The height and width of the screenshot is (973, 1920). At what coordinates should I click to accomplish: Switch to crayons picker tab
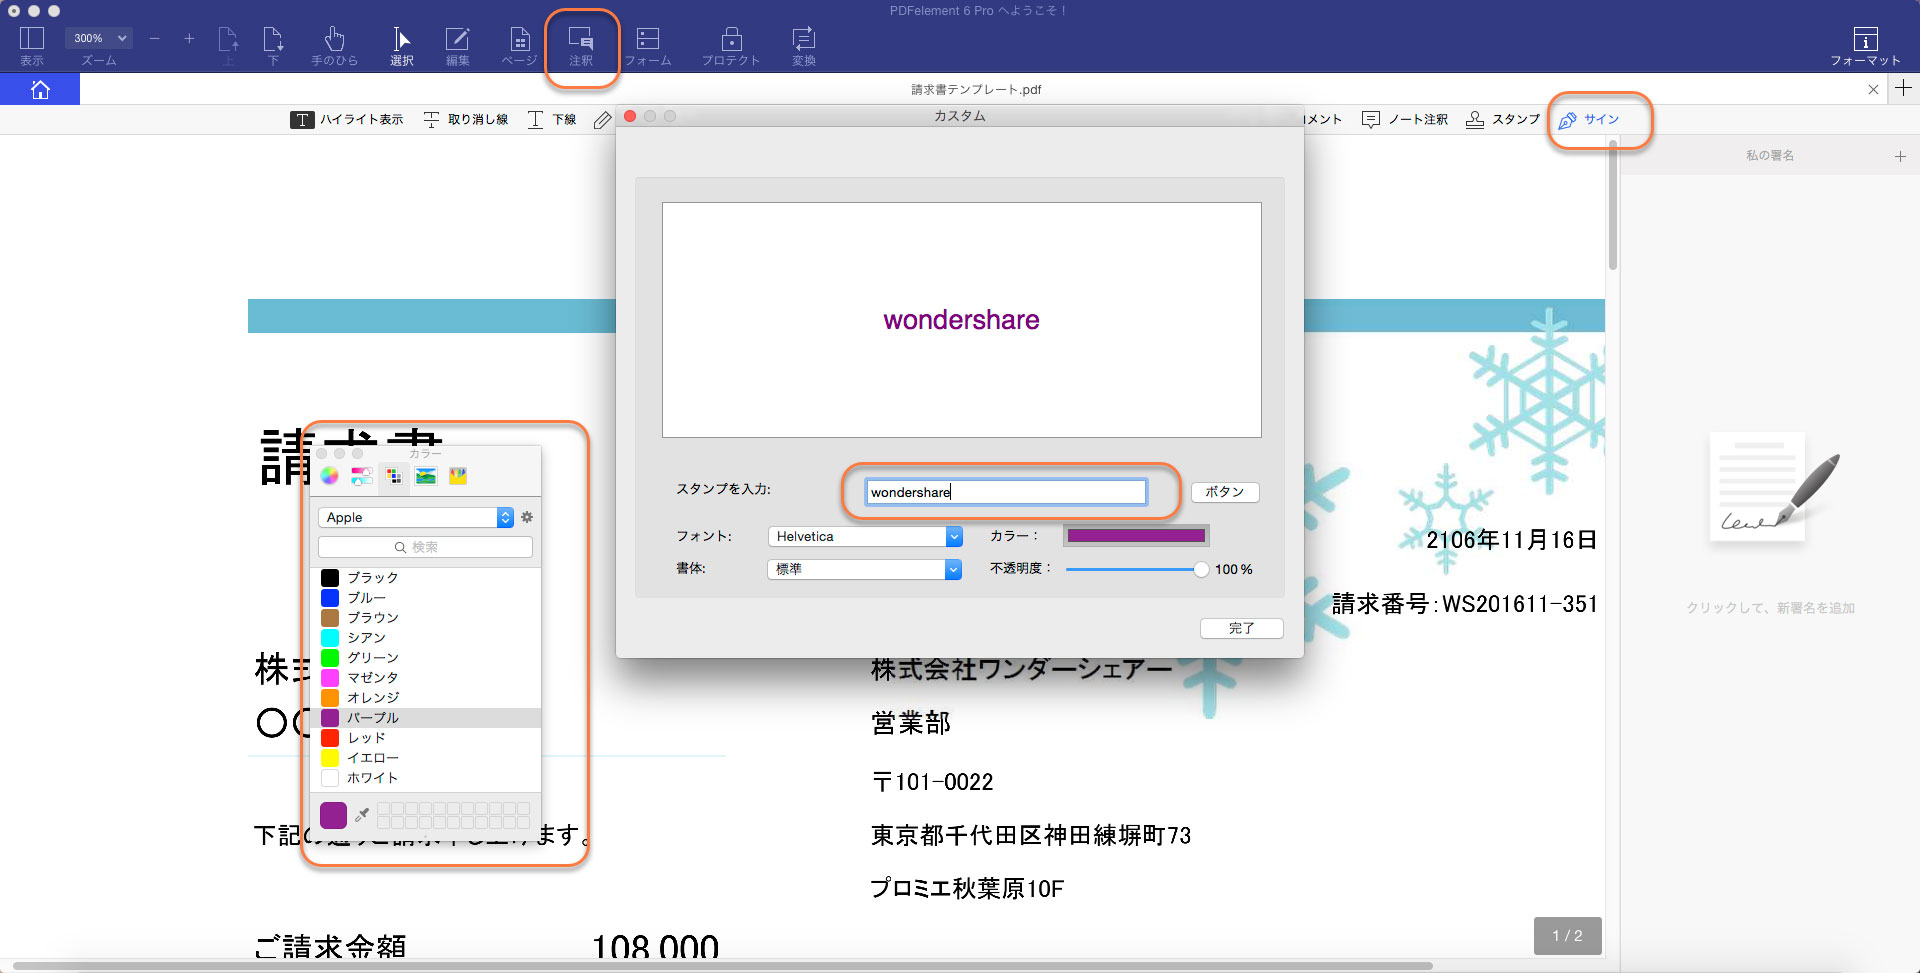coord(458,476)
